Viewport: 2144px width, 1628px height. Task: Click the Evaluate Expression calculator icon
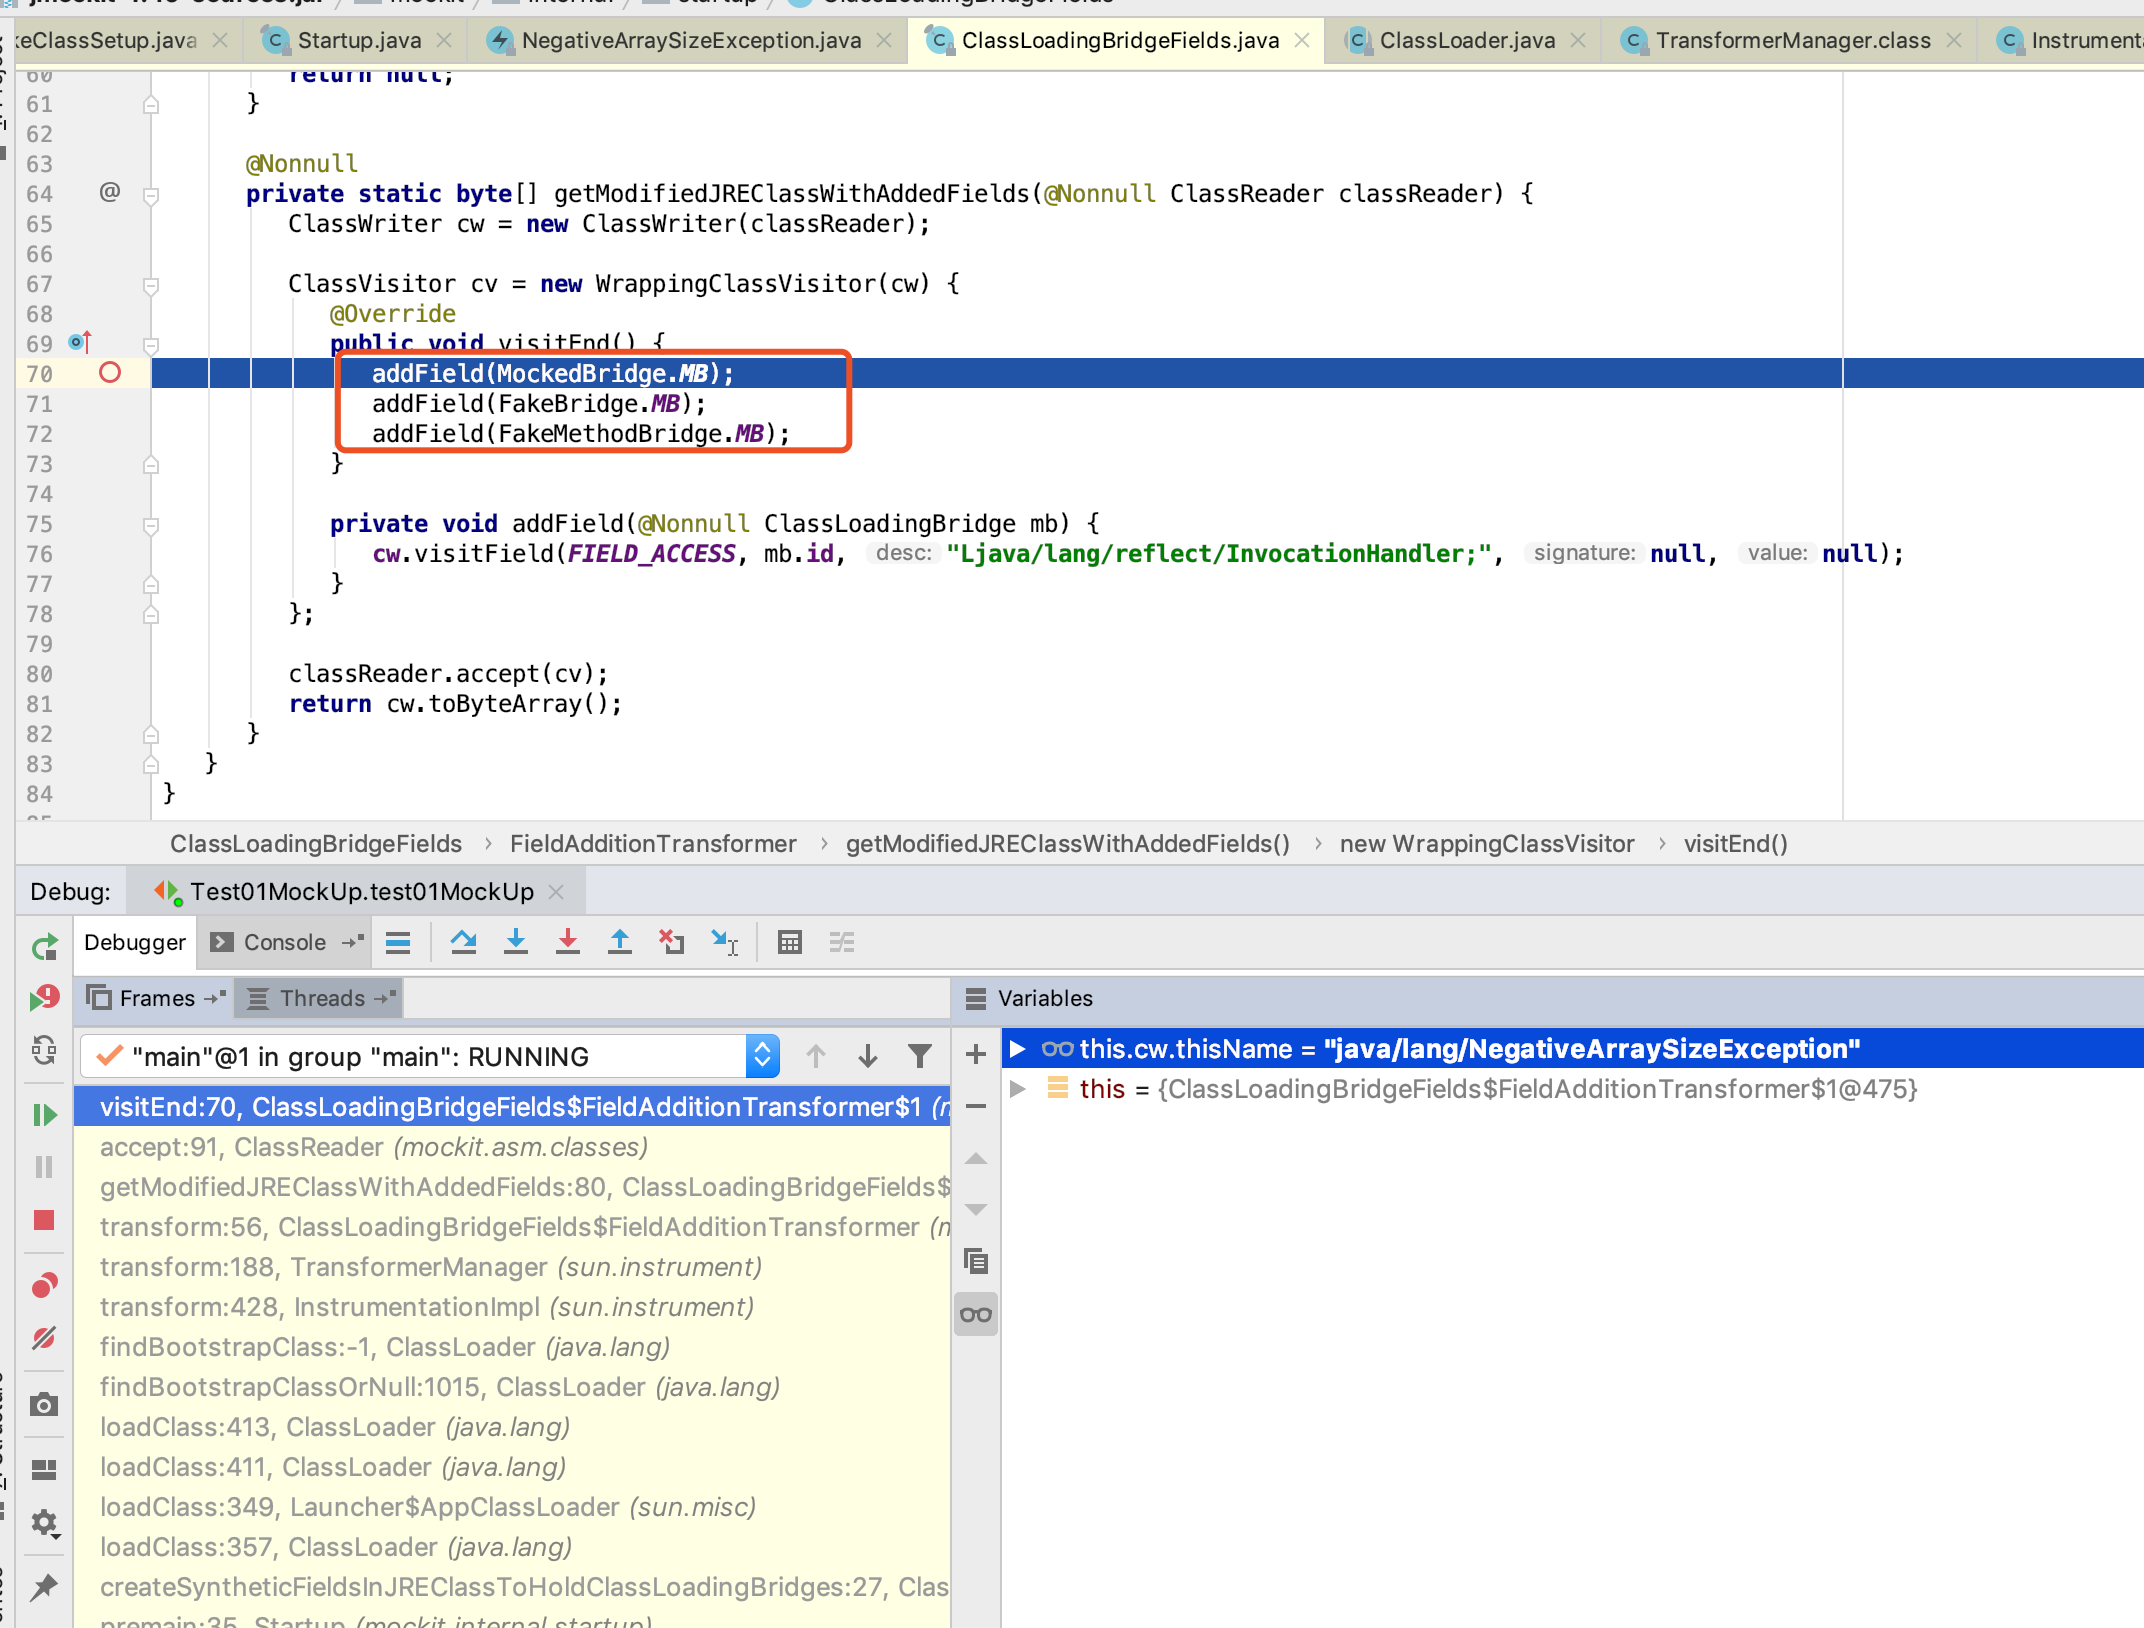click(790, 942)
